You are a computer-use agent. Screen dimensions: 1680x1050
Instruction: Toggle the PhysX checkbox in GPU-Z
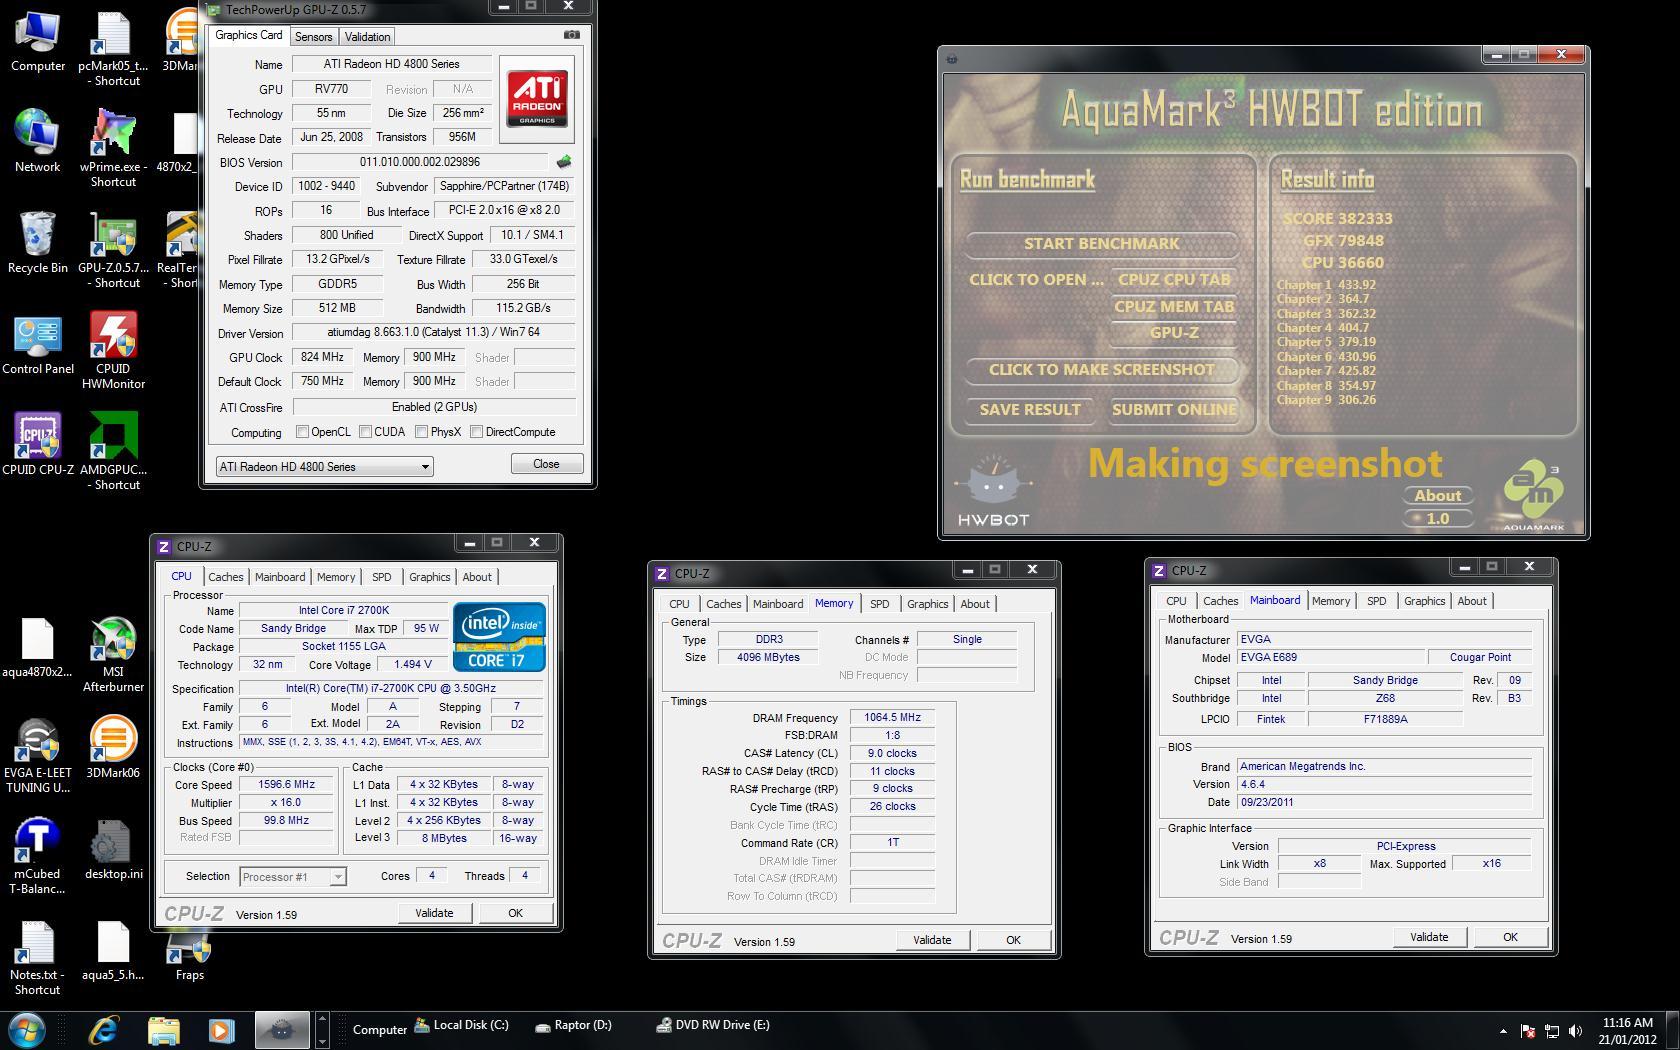[421, 432]
